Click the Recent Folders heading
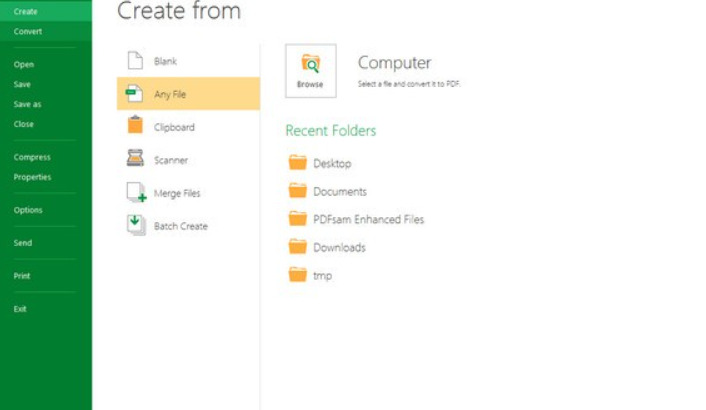 pyautogui.click(x=330, y=131)
